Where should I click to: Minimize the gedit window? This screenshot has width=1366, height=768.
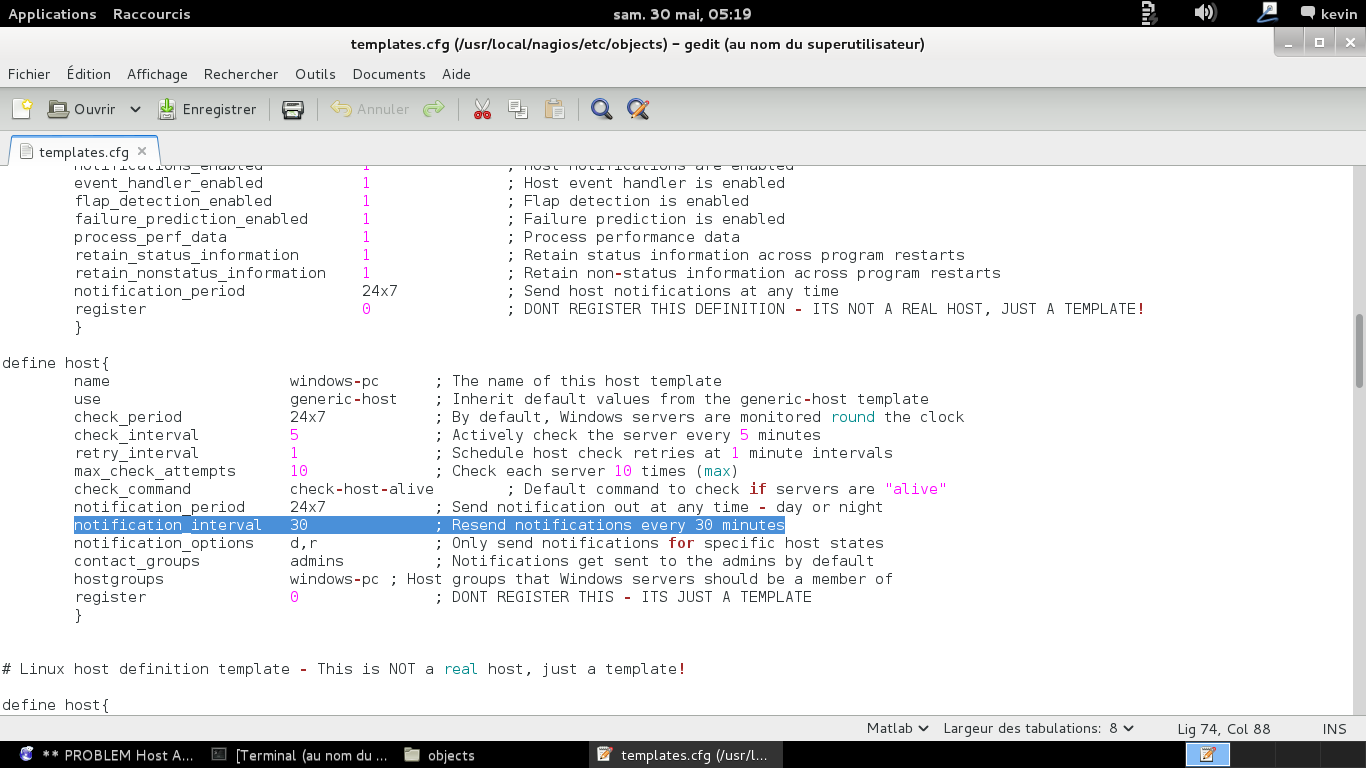point(1289,42)
